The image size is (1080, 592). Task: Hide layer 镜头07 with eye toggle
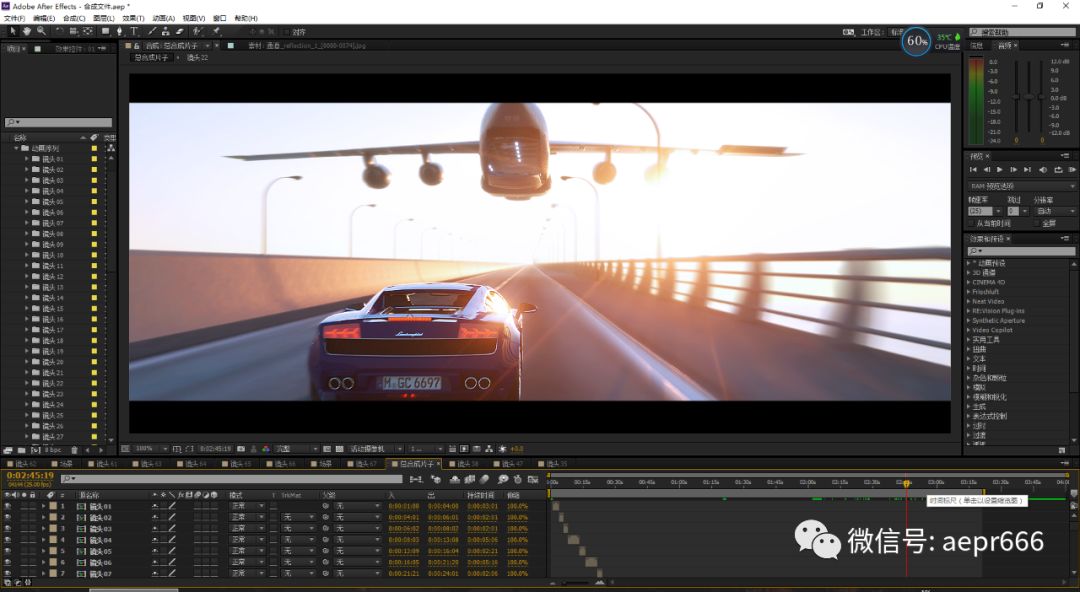pyautogui.click(x=8, y=573)
